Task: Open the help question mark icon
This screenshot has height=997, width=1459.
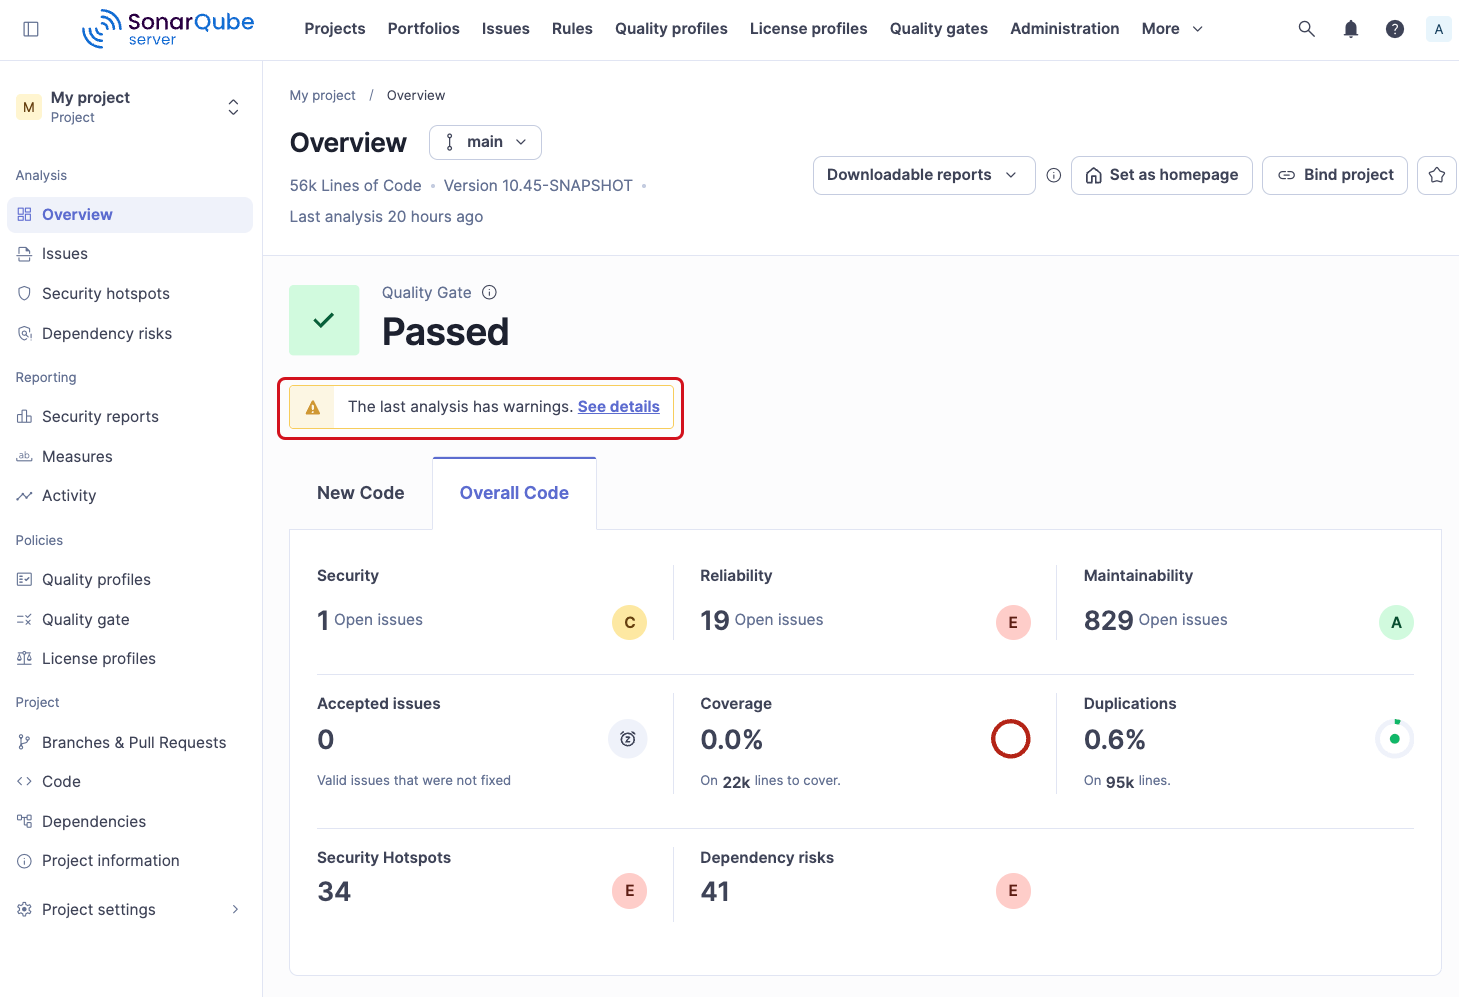Action: click(1394, 29)
